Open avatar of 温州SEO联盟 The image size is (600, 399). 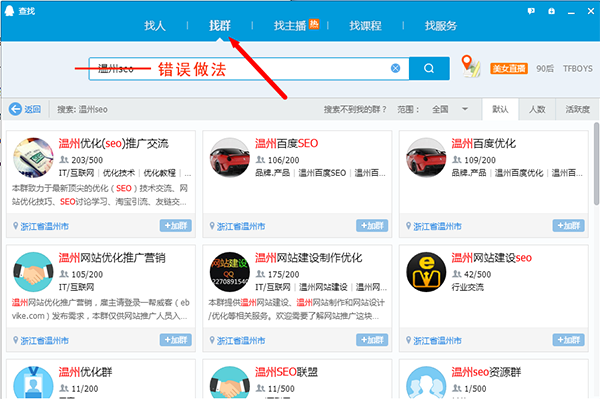pos(230,383)
